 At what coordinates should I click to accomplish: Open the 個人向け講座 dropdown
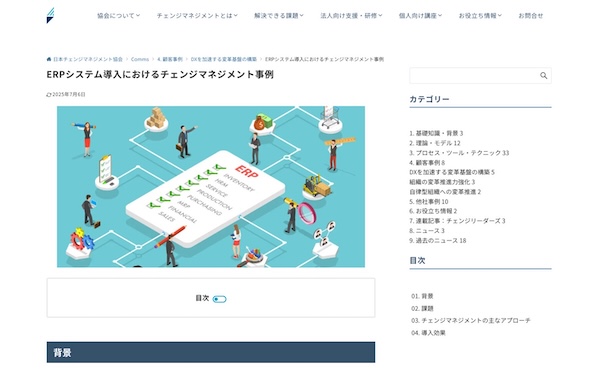[420, 16]
